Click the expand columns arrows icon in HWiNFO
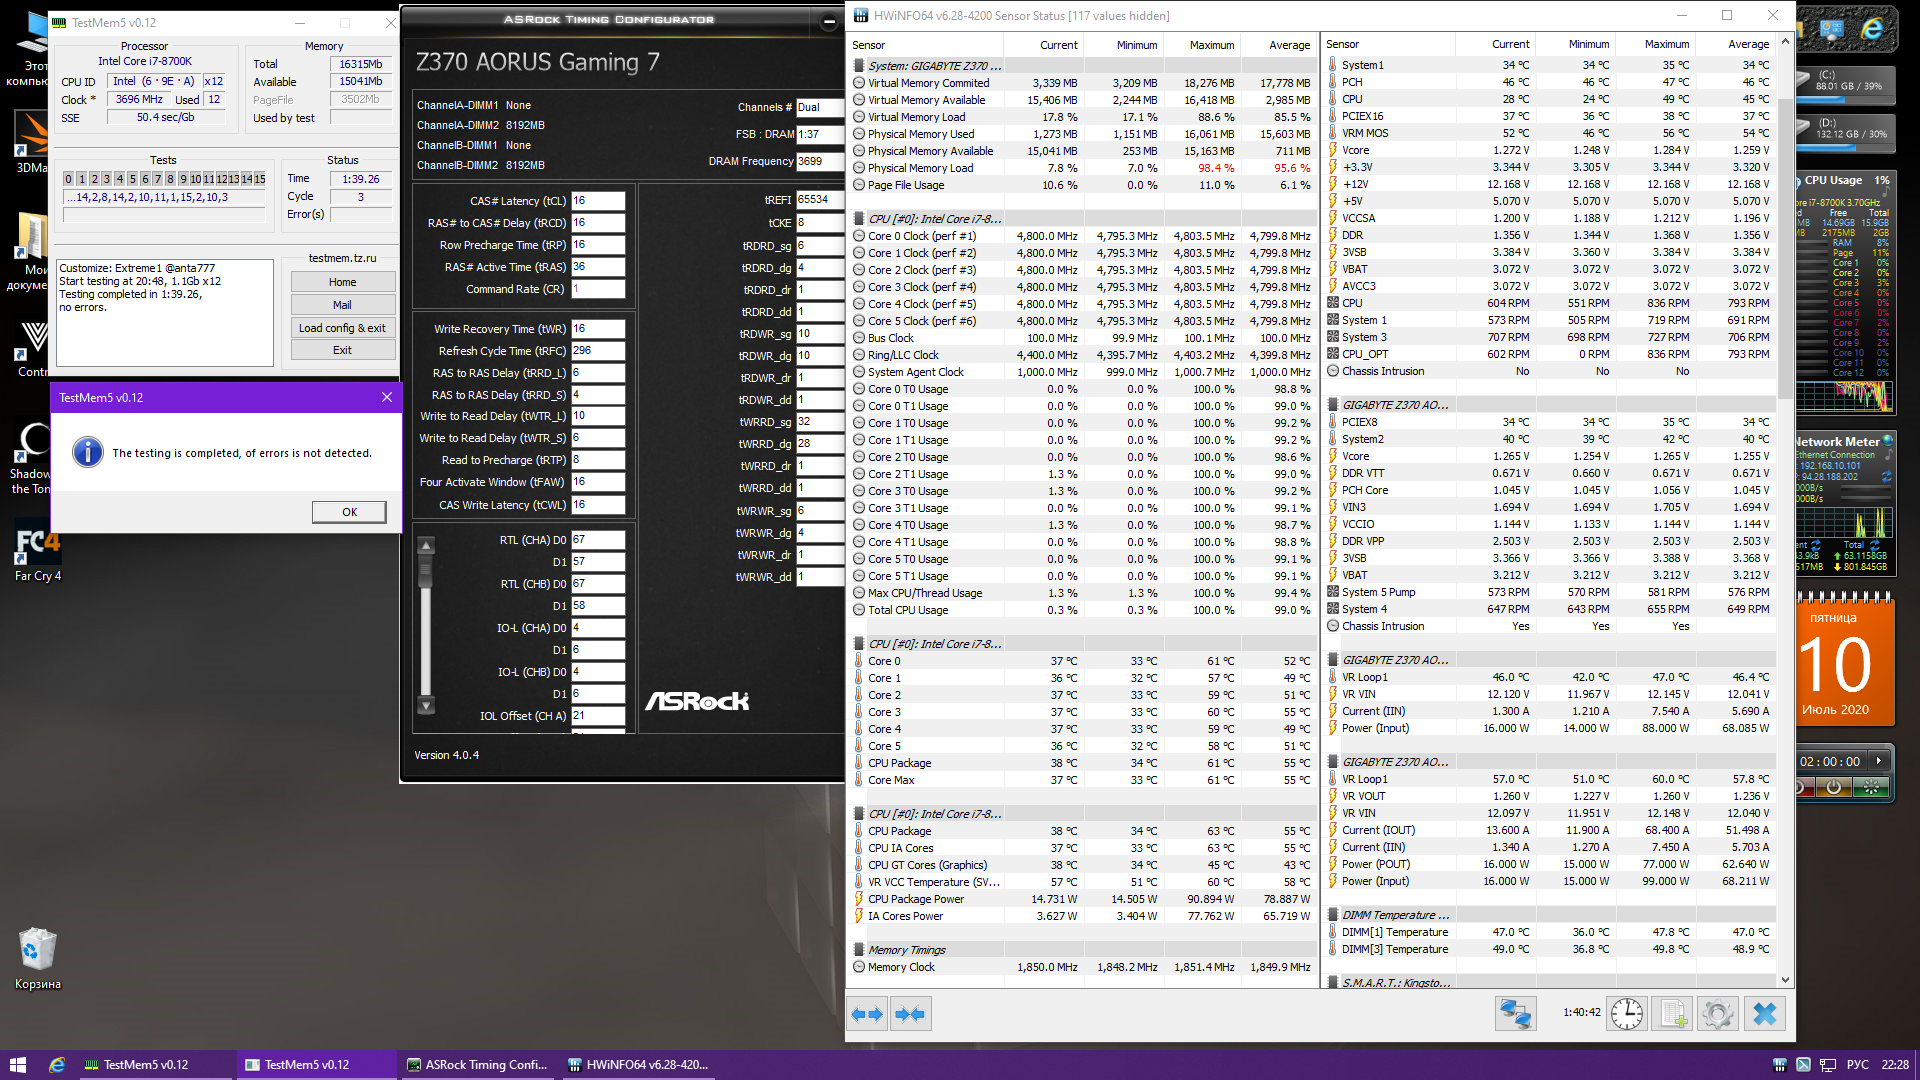Viewport: 1920px width, 1080px height. click(867, 1014)
